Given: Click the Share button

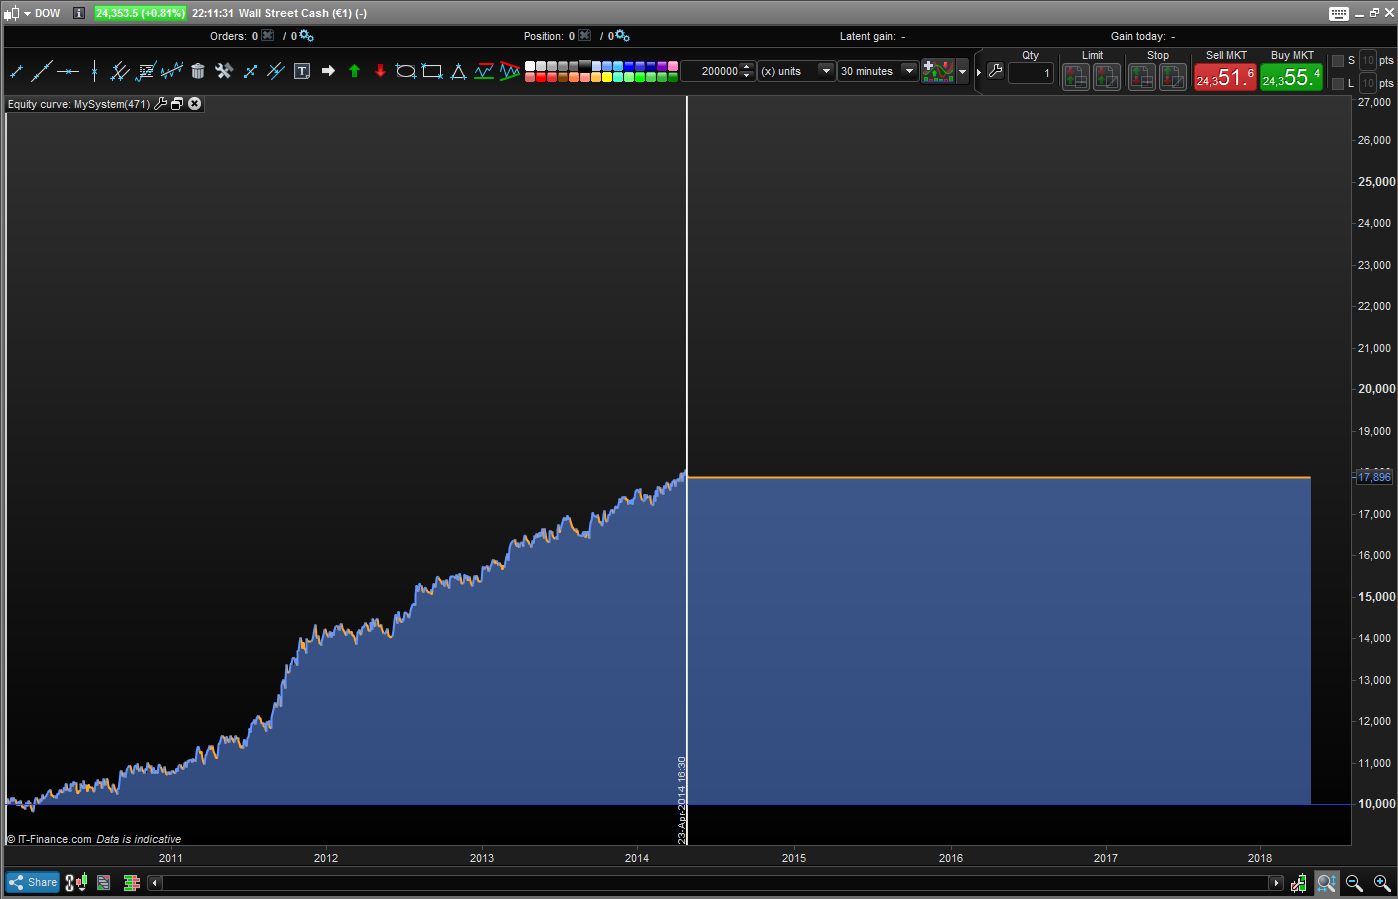Looking at the screenshot, I should (33, 883).
